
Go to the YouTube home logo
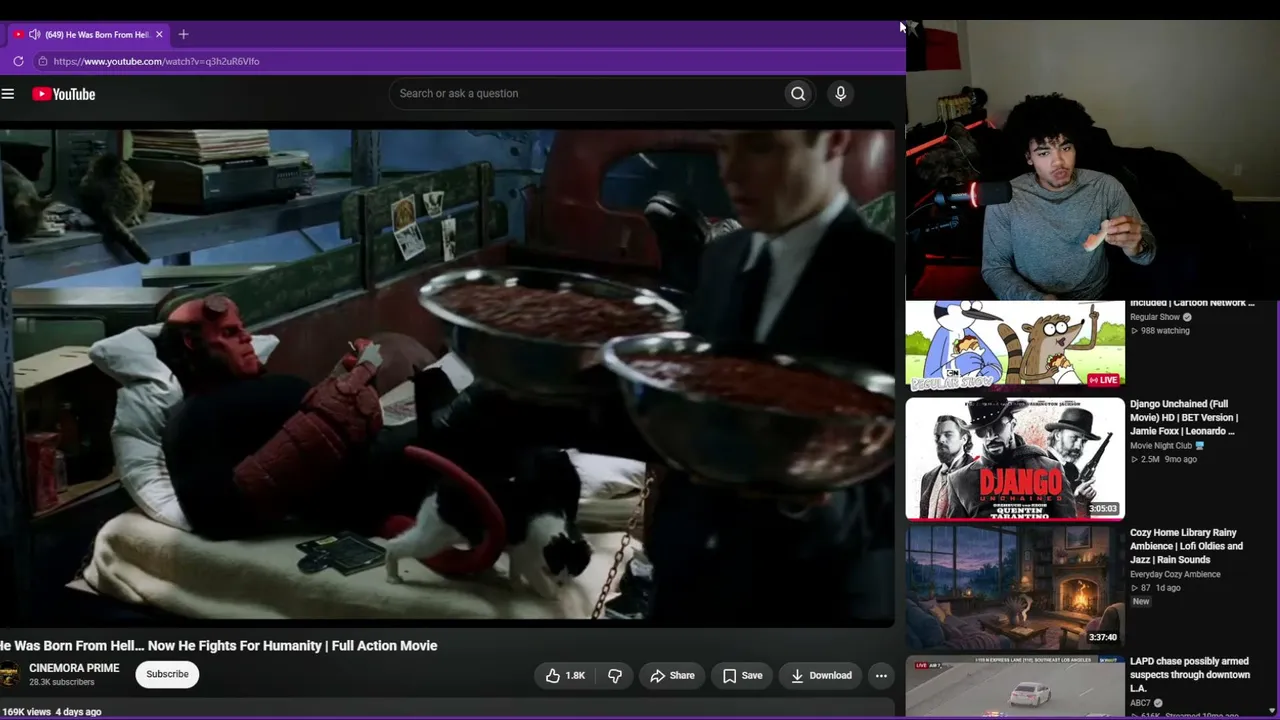pos(63,94)
